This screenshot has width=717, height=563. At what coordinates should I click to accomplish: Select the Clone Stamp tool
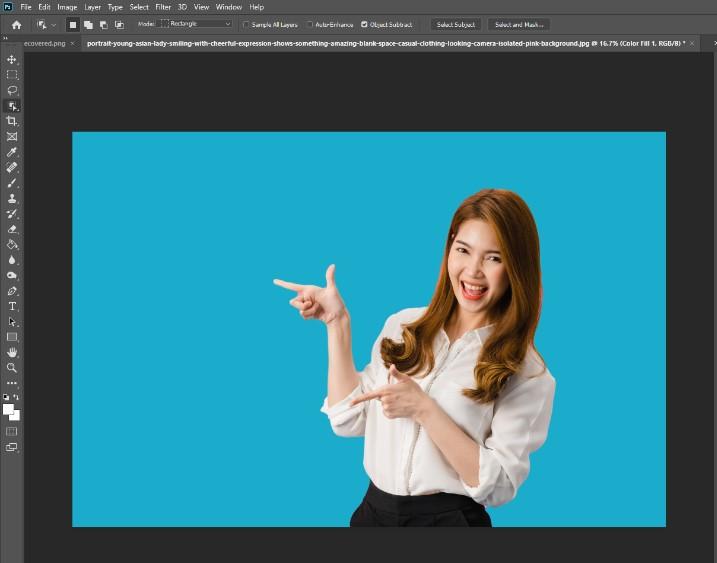(12, 198)
